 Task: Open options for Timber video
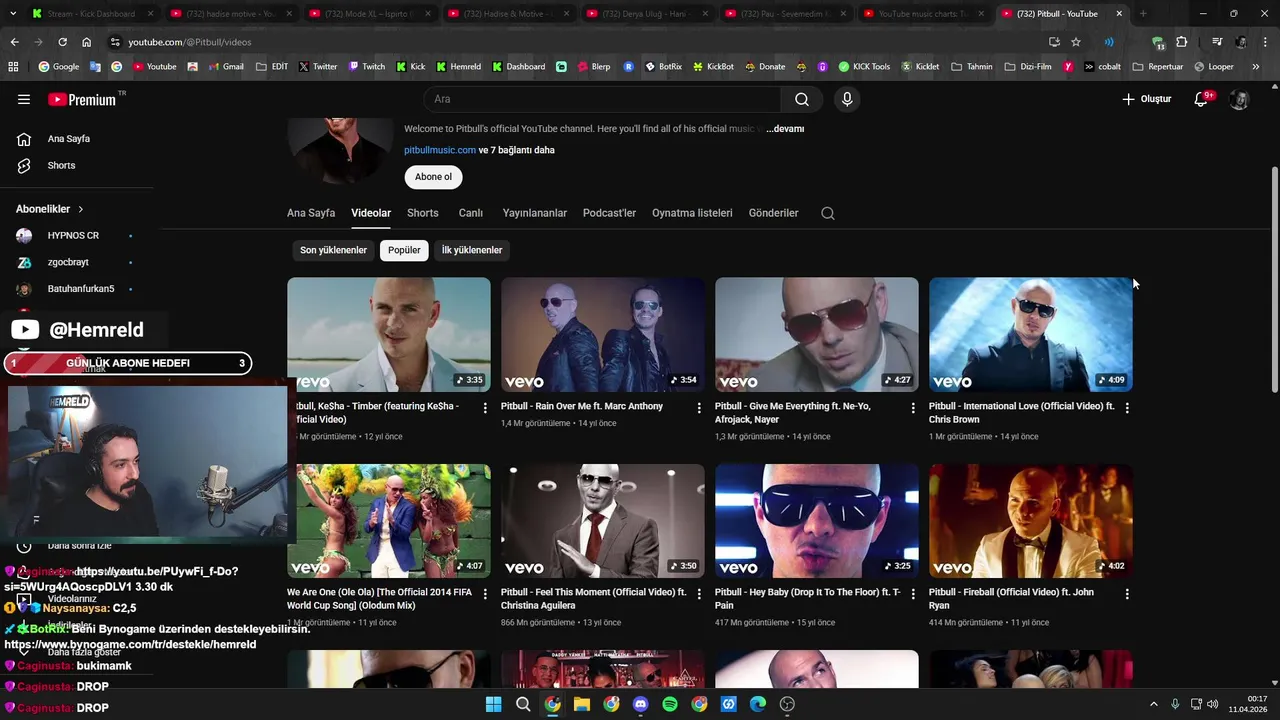[485, 408]
